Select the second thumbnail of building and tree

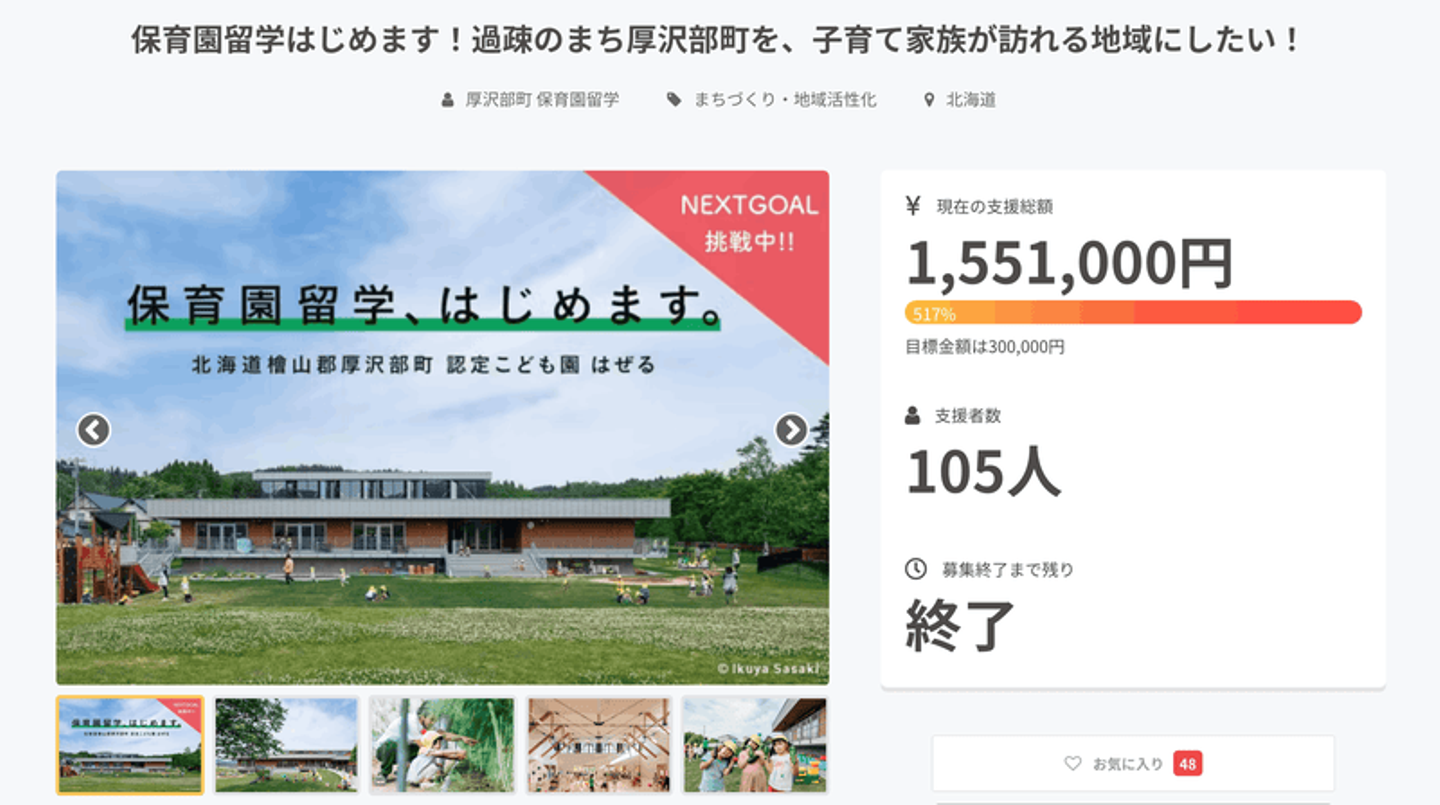286,745
